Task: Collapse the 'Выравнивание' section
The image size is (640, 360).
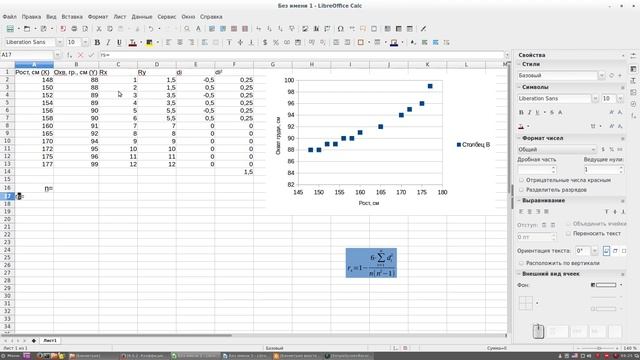Action: click(x=519, y=201)
